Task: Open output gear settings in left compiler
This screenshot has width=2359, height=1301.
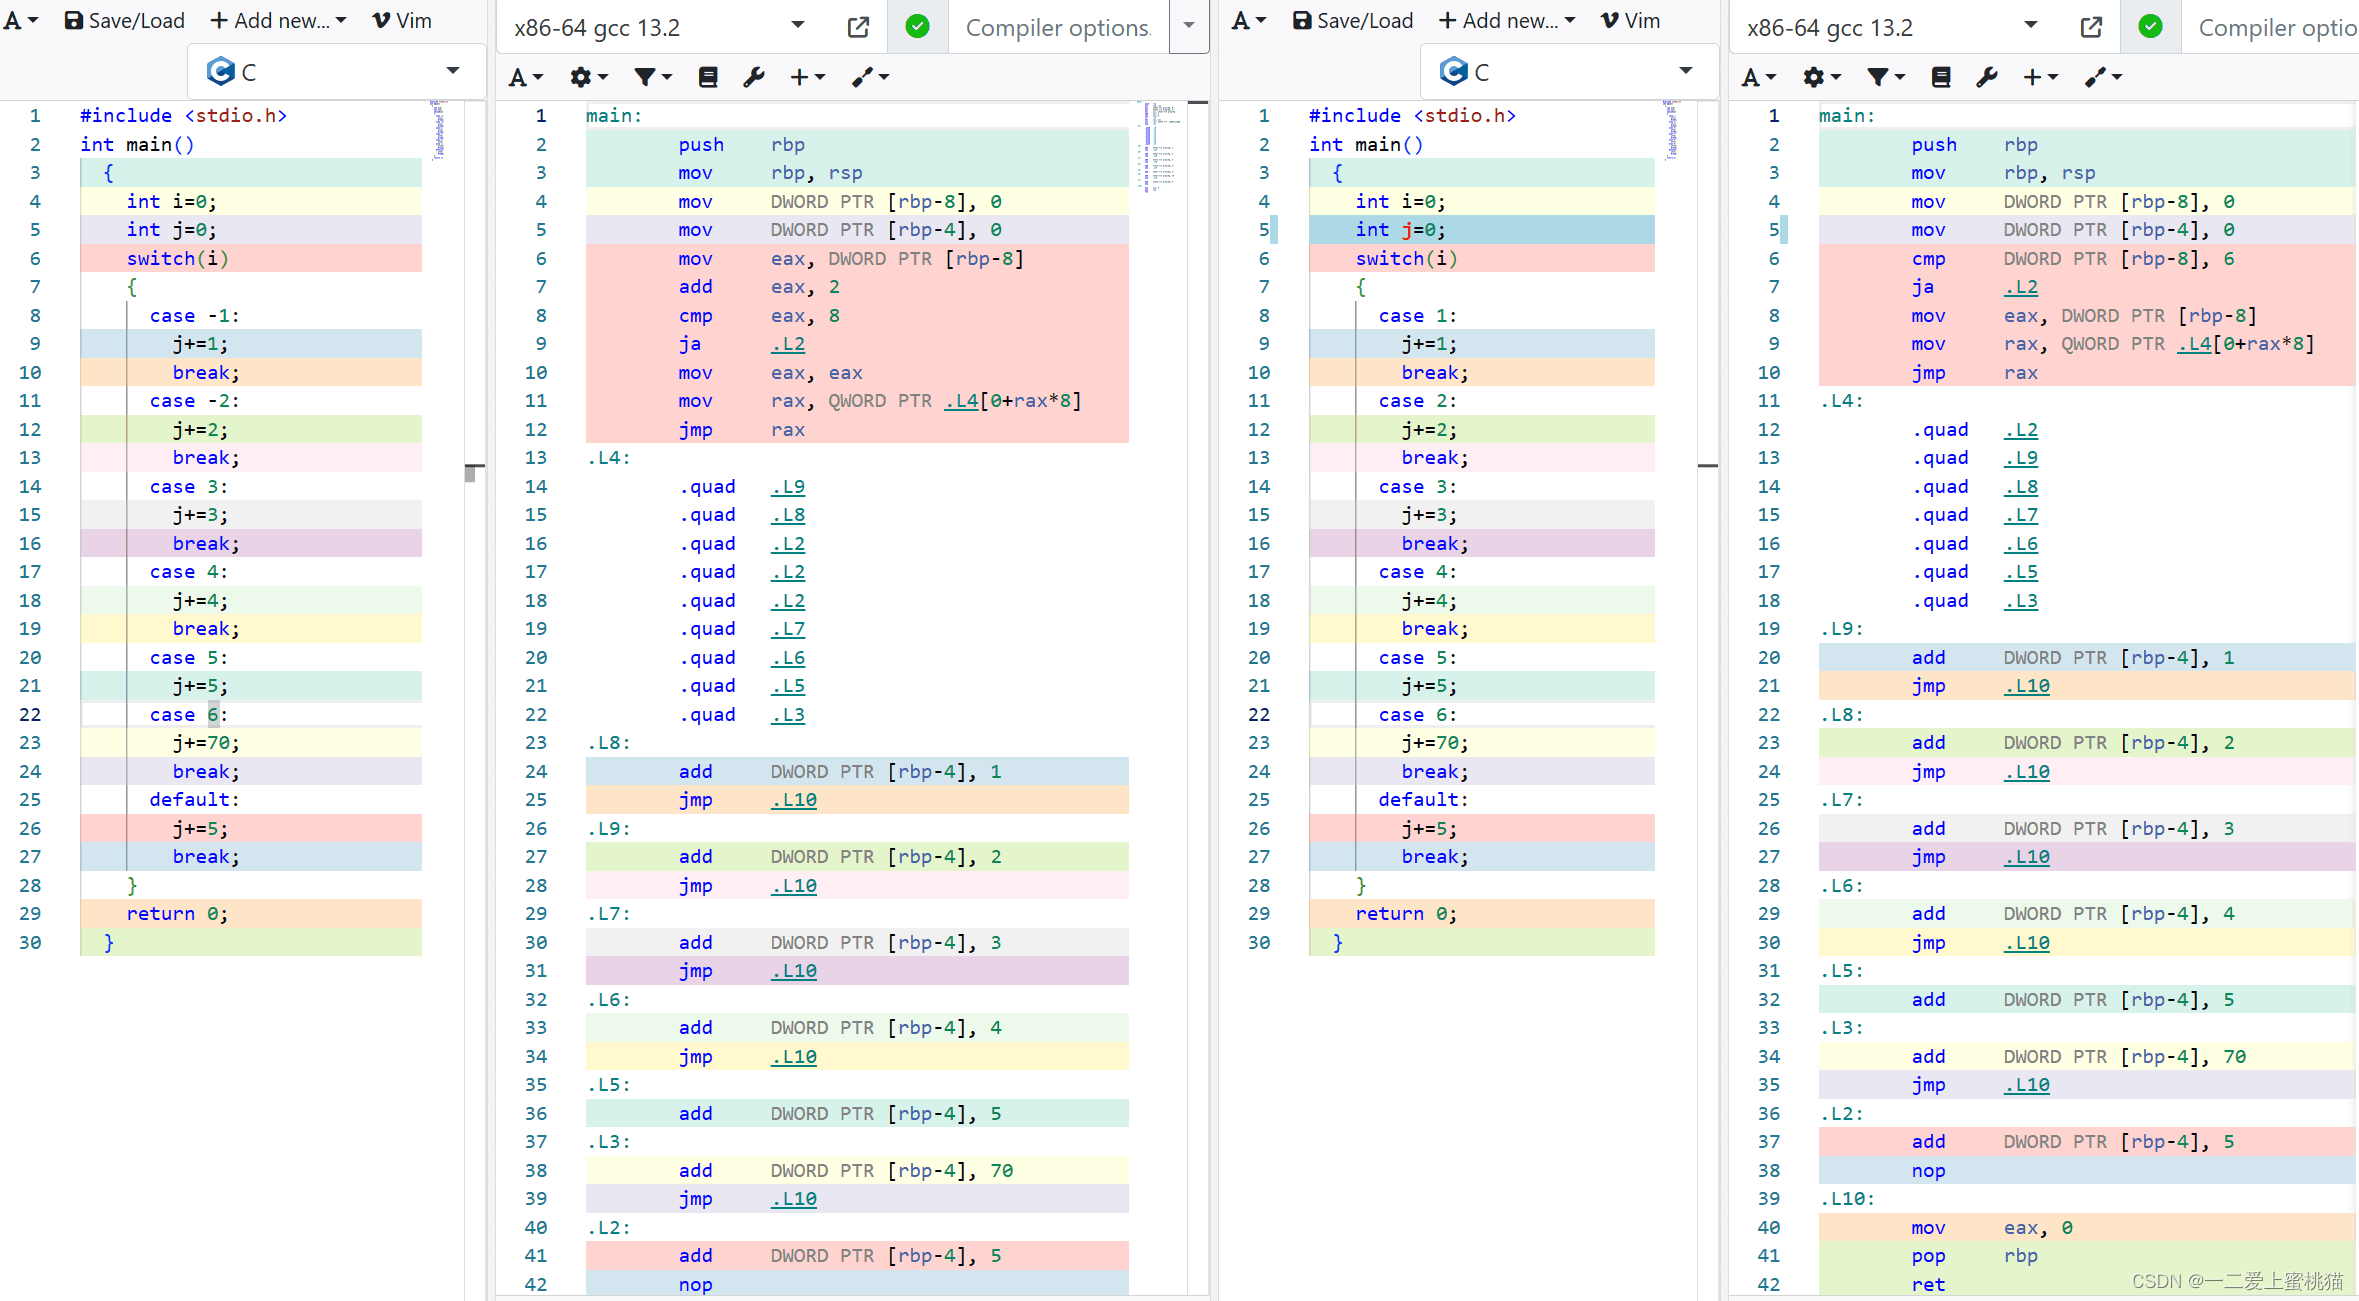Action: click(588, 77)
